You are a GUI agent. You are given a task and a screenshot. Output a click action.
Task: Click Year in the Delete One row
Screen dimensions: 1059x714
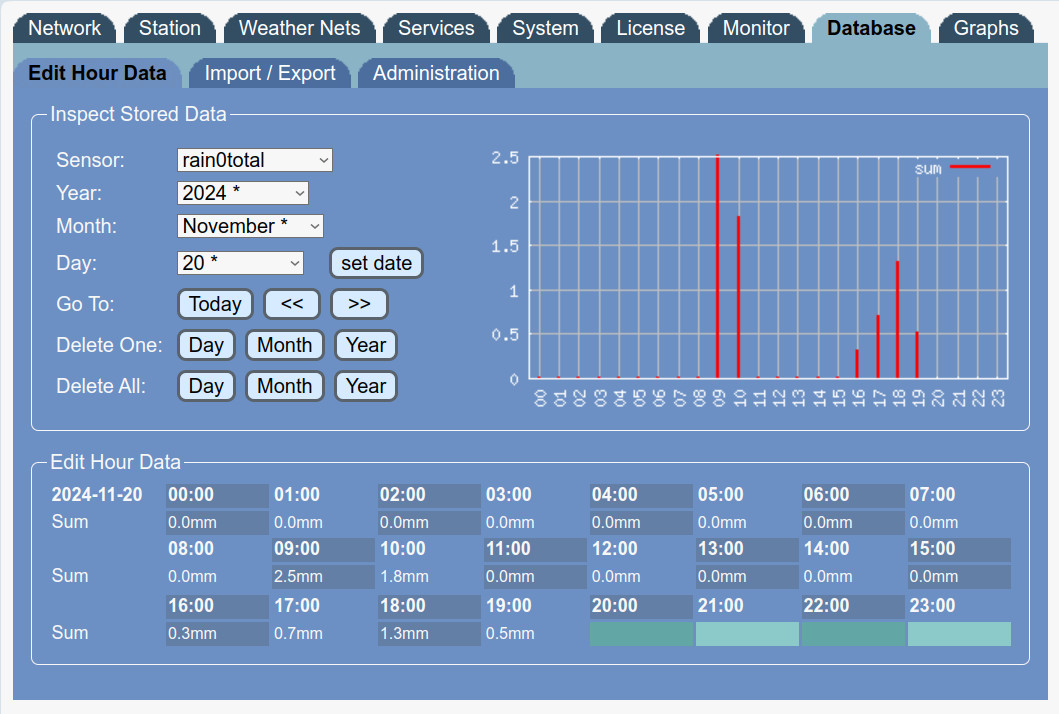366,345
